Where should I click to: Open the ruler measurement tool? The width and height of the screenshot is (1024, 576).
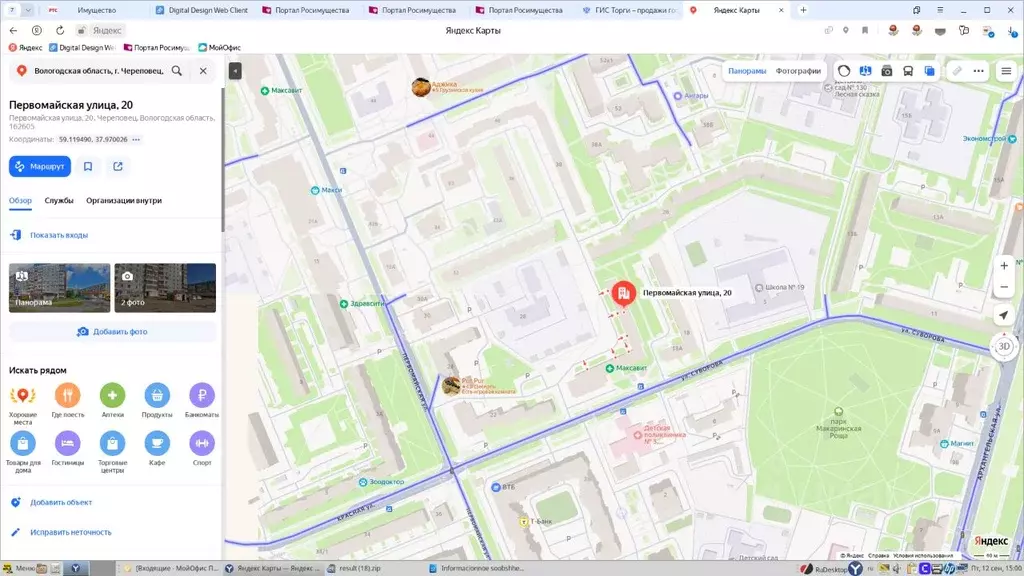[x=957, y=71]
